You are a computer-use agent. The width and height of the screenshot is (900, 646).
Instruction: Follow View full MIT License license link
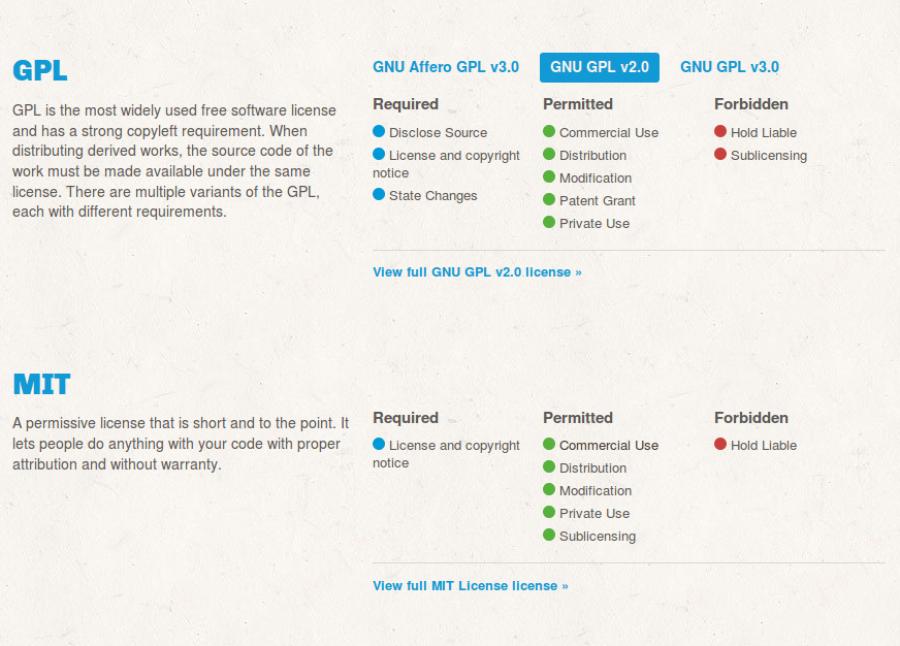(470, 586)
